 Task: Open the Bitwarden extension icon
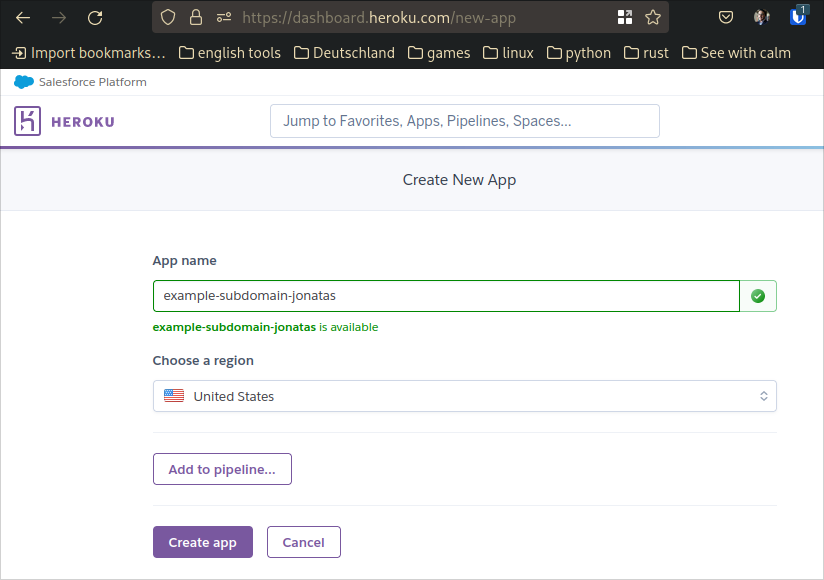pyautogui.click(x=798, y=16)
